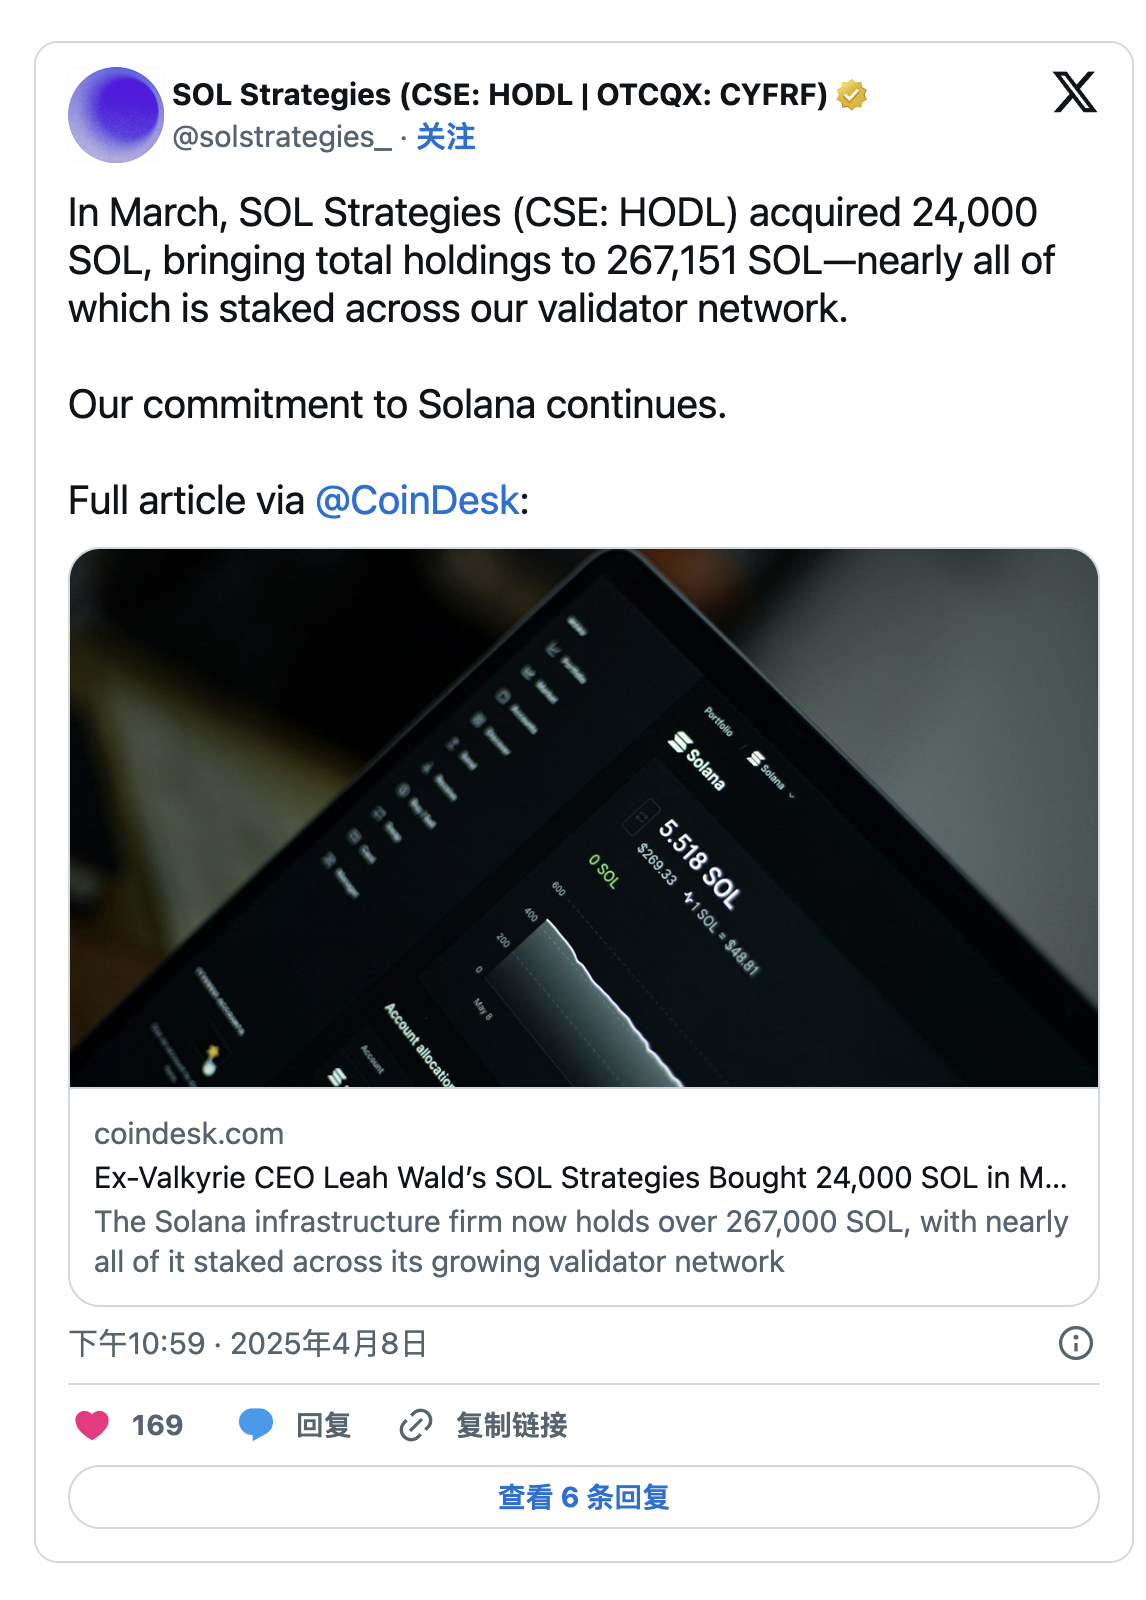Click the 复制链接 copy link text
Image resolution: width=1146 pixels, height=1600 pixels.
(x=511, y=1425)
